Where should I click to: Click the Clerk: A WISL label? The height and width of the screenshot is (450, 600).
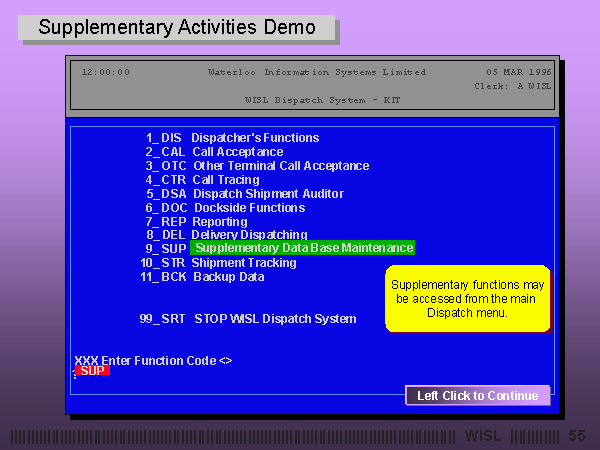(x=513, y=86)
